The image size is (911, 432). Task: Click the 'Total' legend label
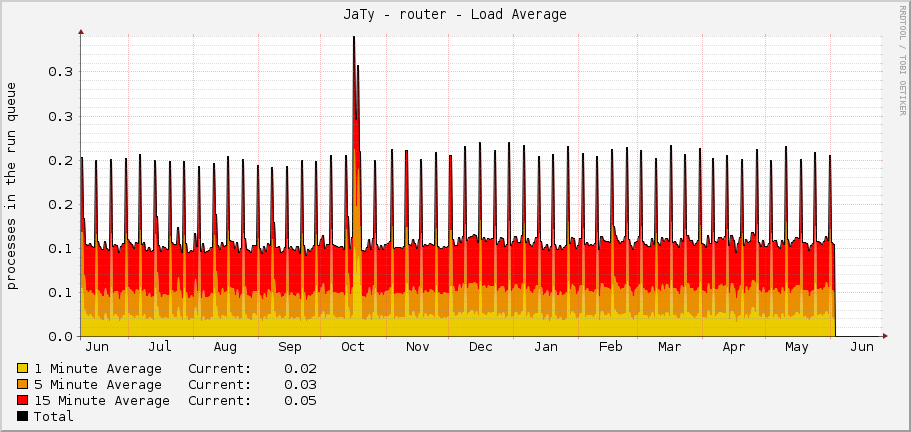[53, 416]
